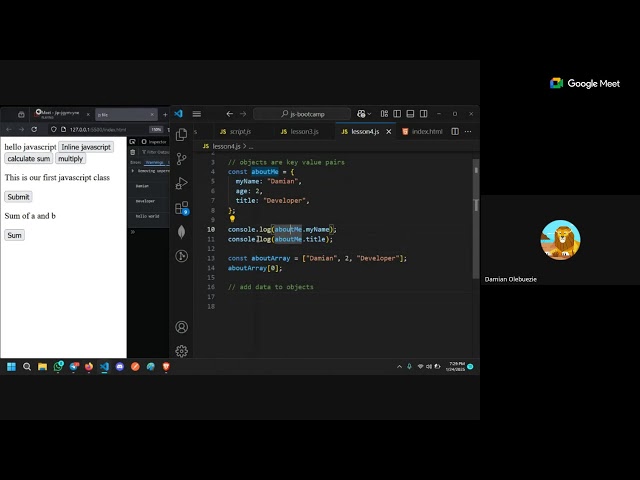
Task: Customize layout icon in title bar
Action: click(384, 114)
